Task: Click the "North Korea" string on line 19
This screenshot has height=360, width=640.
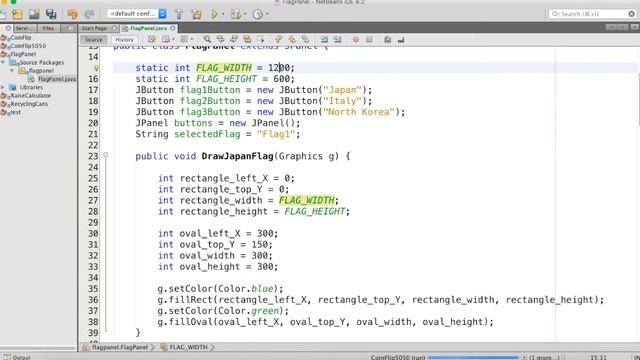Action: click(x=359, y=112)
